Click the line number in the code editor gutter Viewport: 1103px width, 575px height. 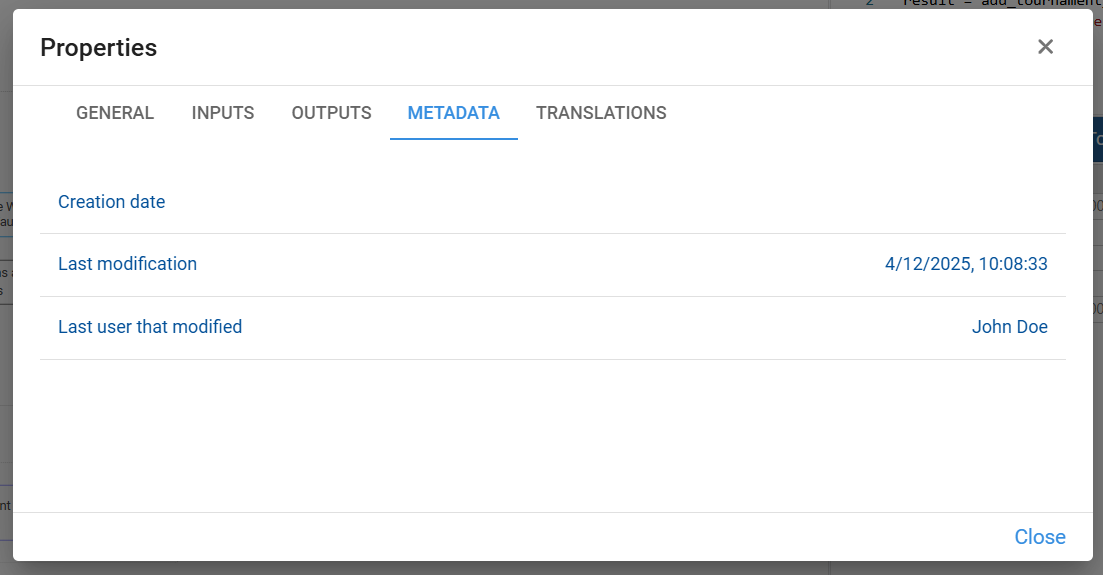coord(869,3)
